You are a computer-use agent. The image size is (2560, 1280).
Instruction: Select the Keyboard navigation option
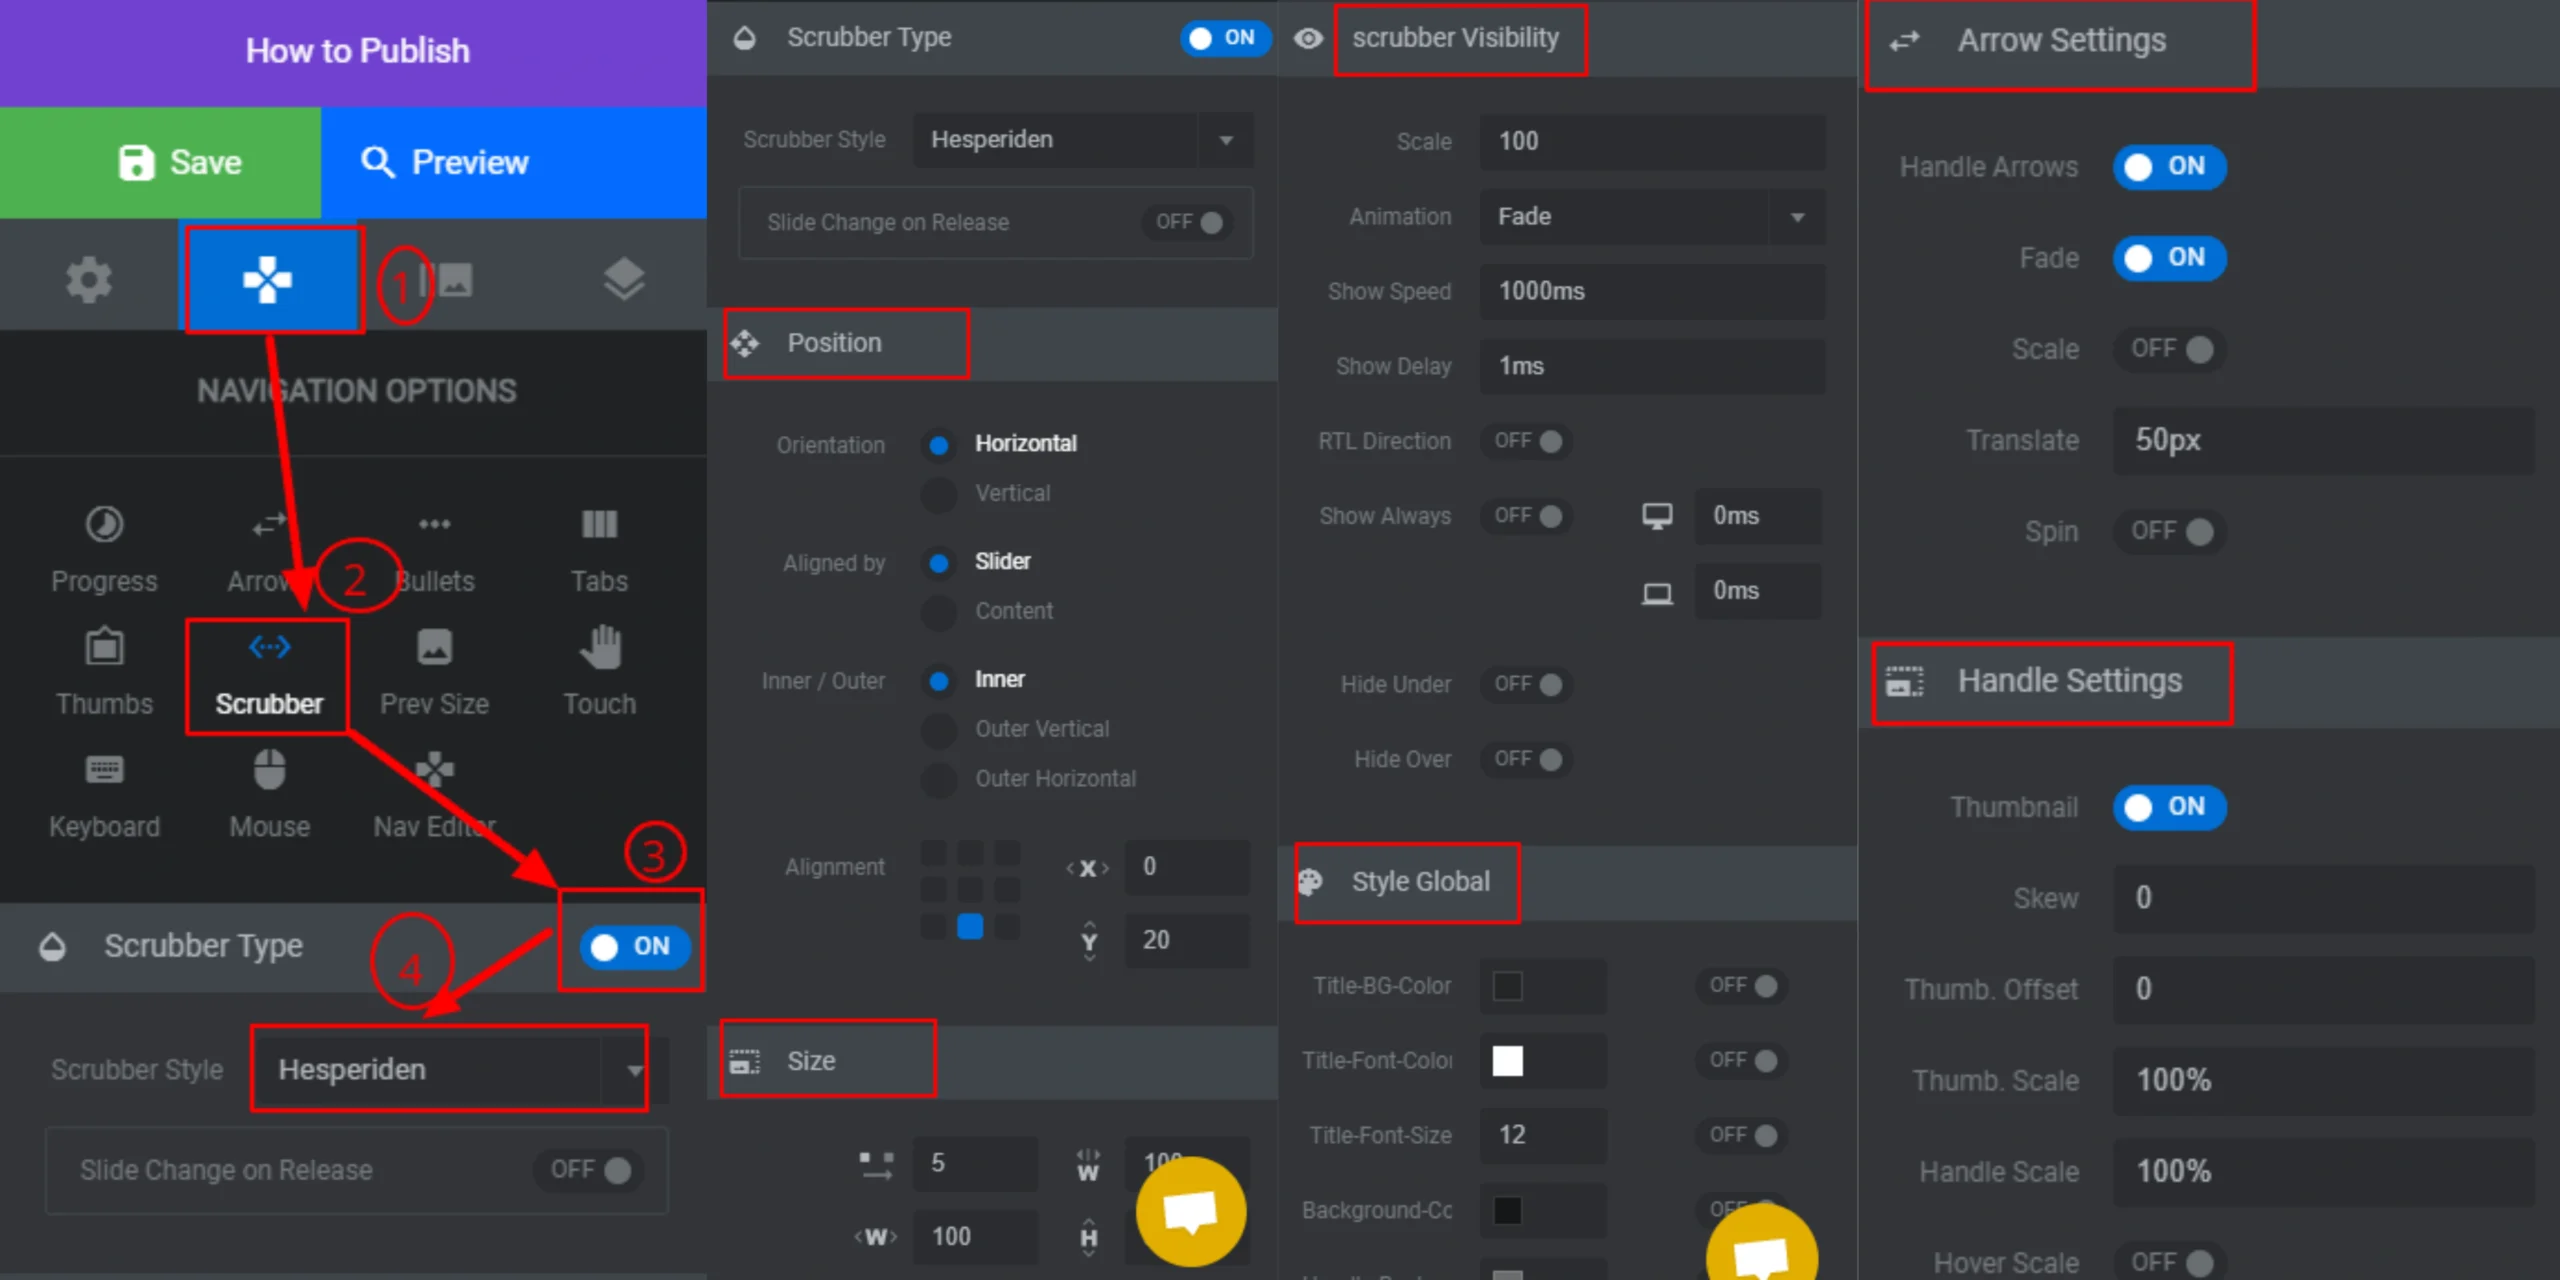pyautogui.click(x=104, y=796)
